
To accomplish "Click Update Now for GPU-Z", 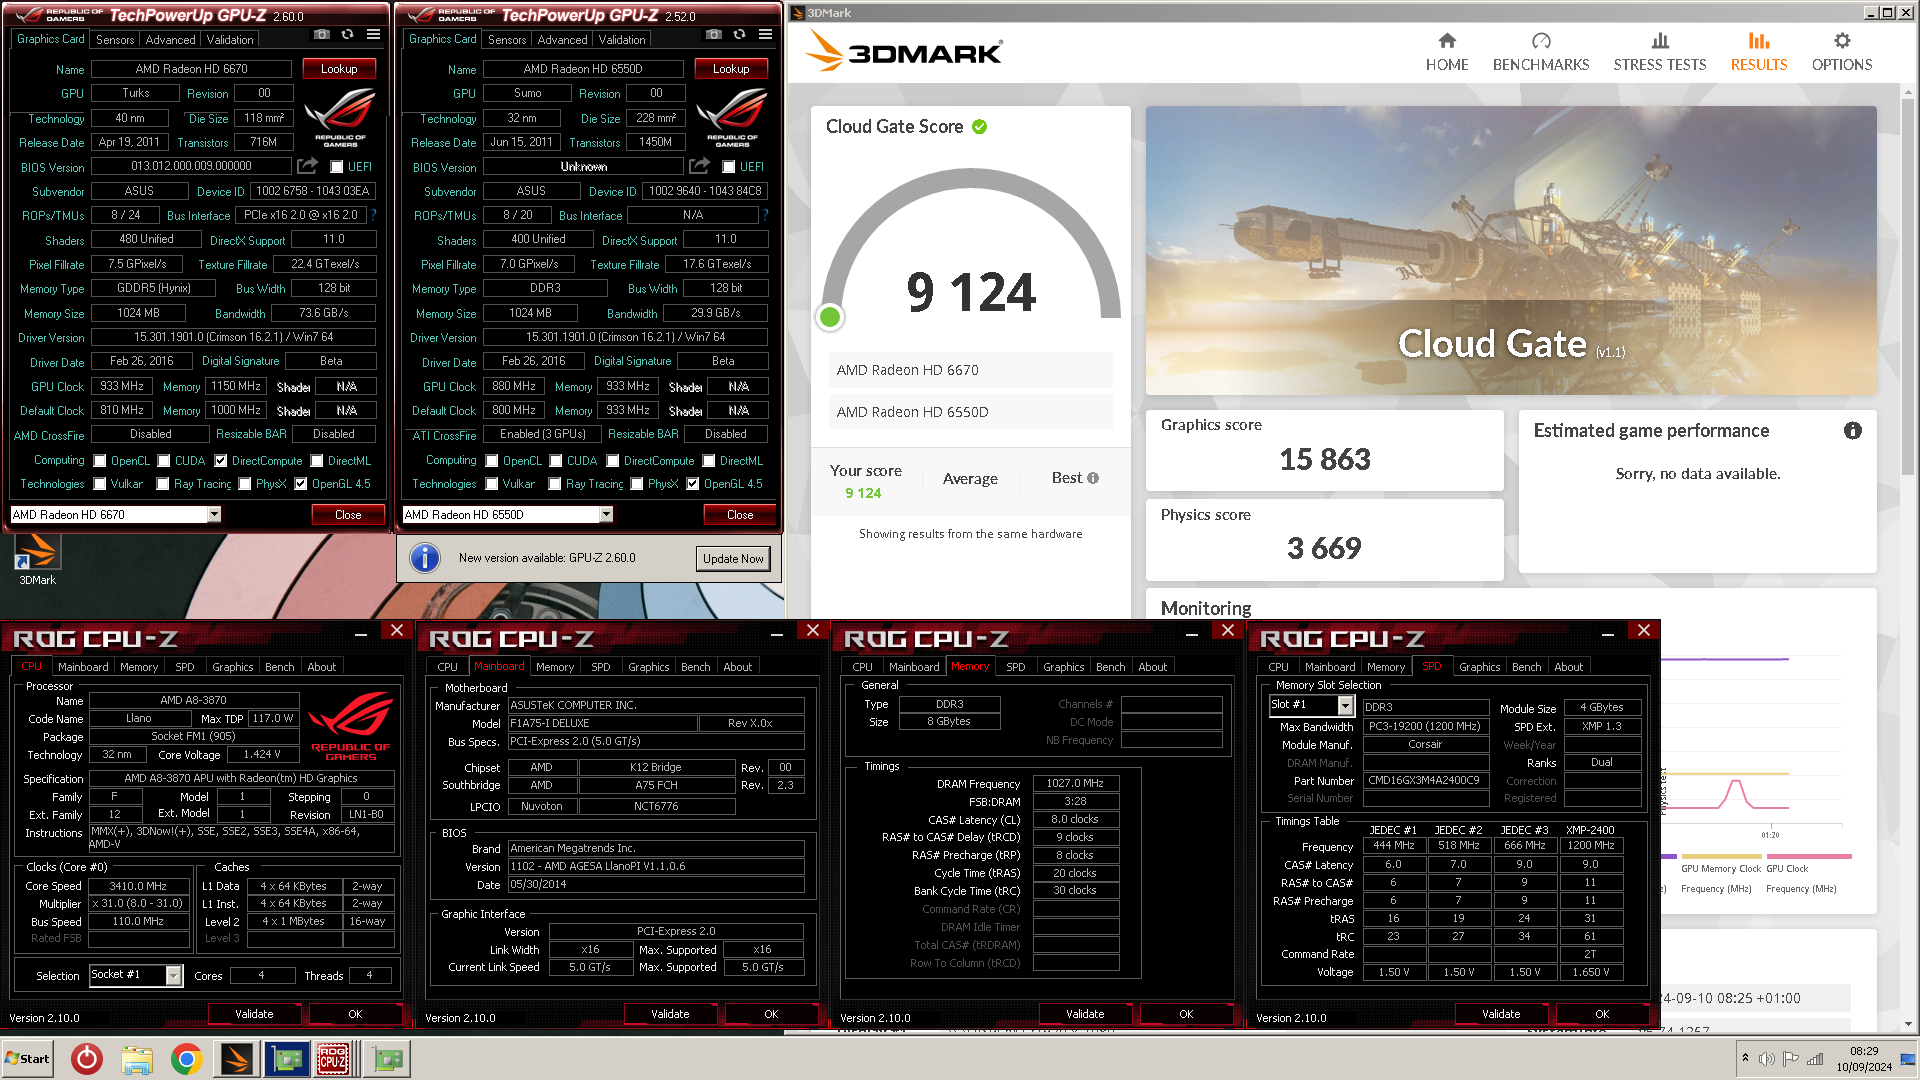I will [733, 559].
